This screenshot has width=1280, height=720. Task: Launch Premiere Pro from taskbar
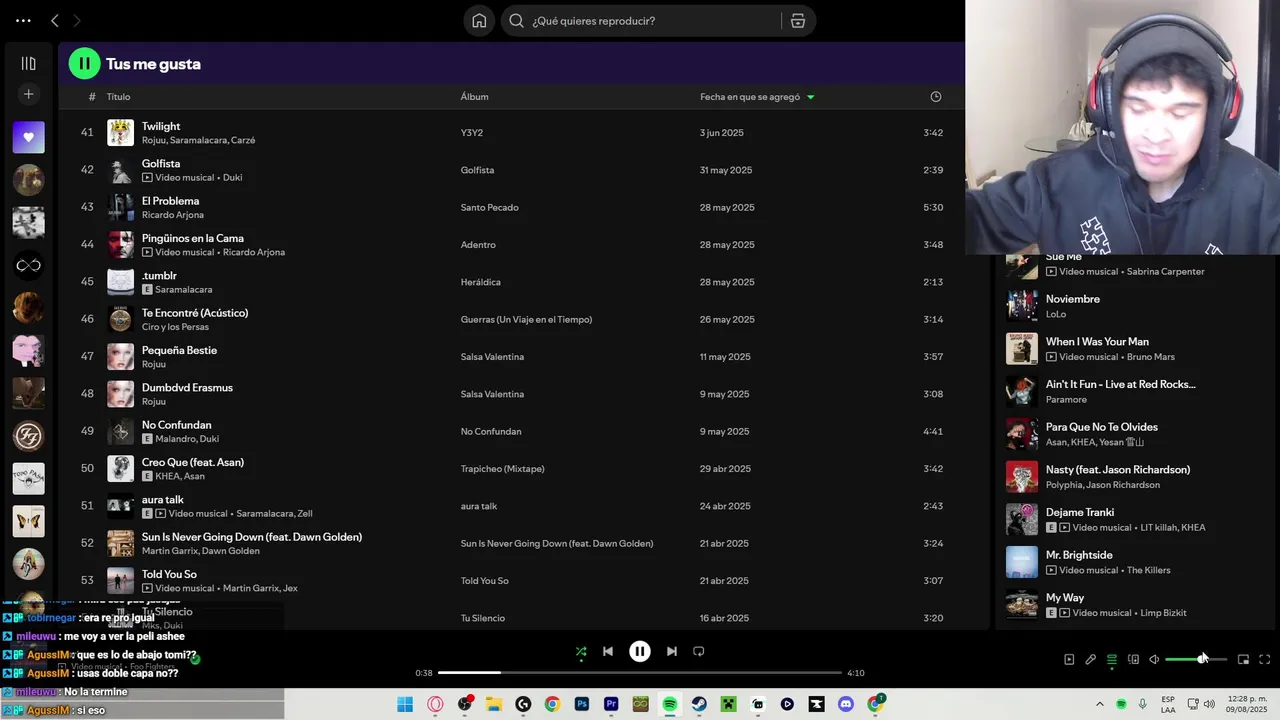[611, 704]
